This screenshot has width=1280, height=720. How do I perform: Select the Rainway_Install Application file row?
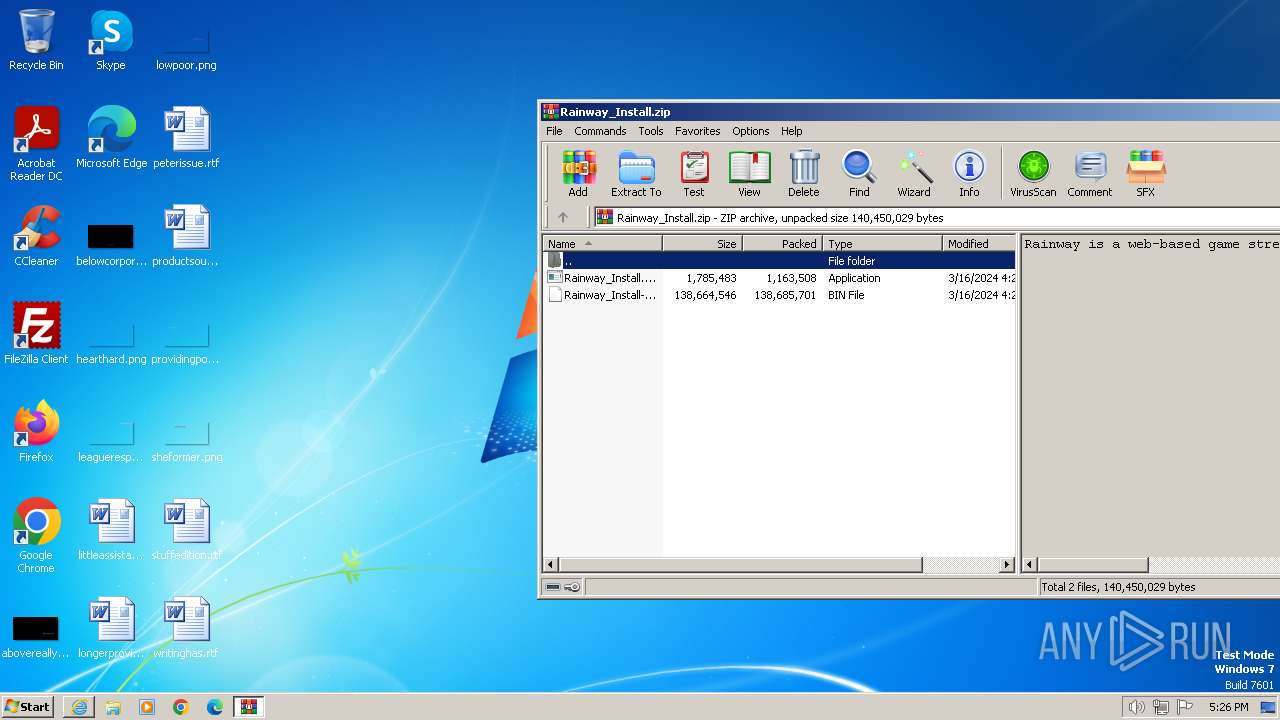779,278
